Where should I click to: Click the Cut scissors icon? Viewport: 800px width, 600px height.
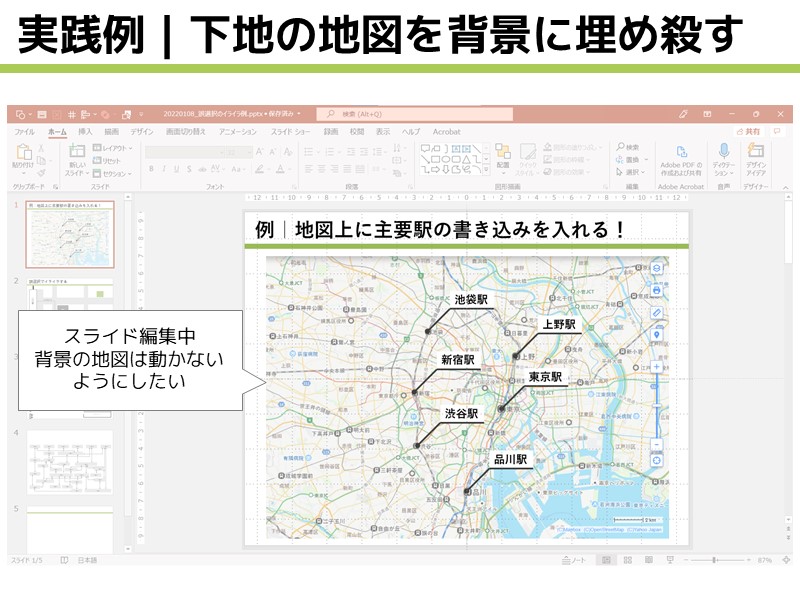(x=41, y=148)
